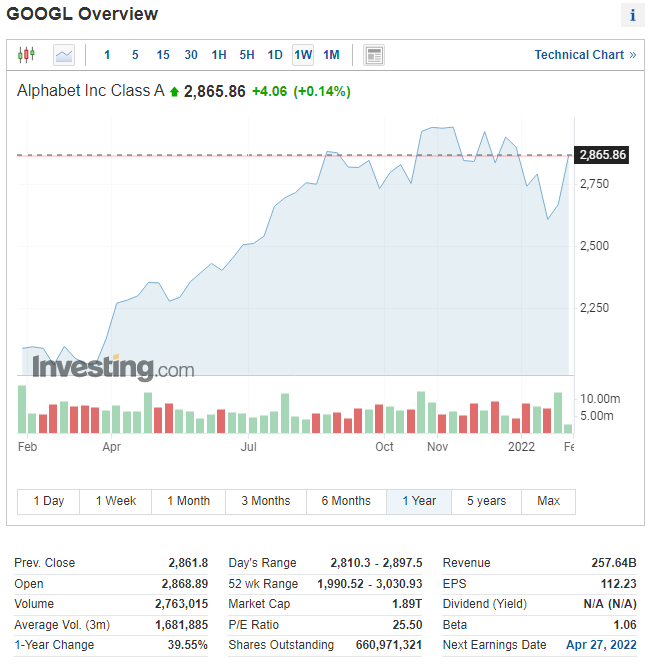This screenshot has height=669, width=654.
Task: Choose the 5H interval
Action: coord(247,55)
